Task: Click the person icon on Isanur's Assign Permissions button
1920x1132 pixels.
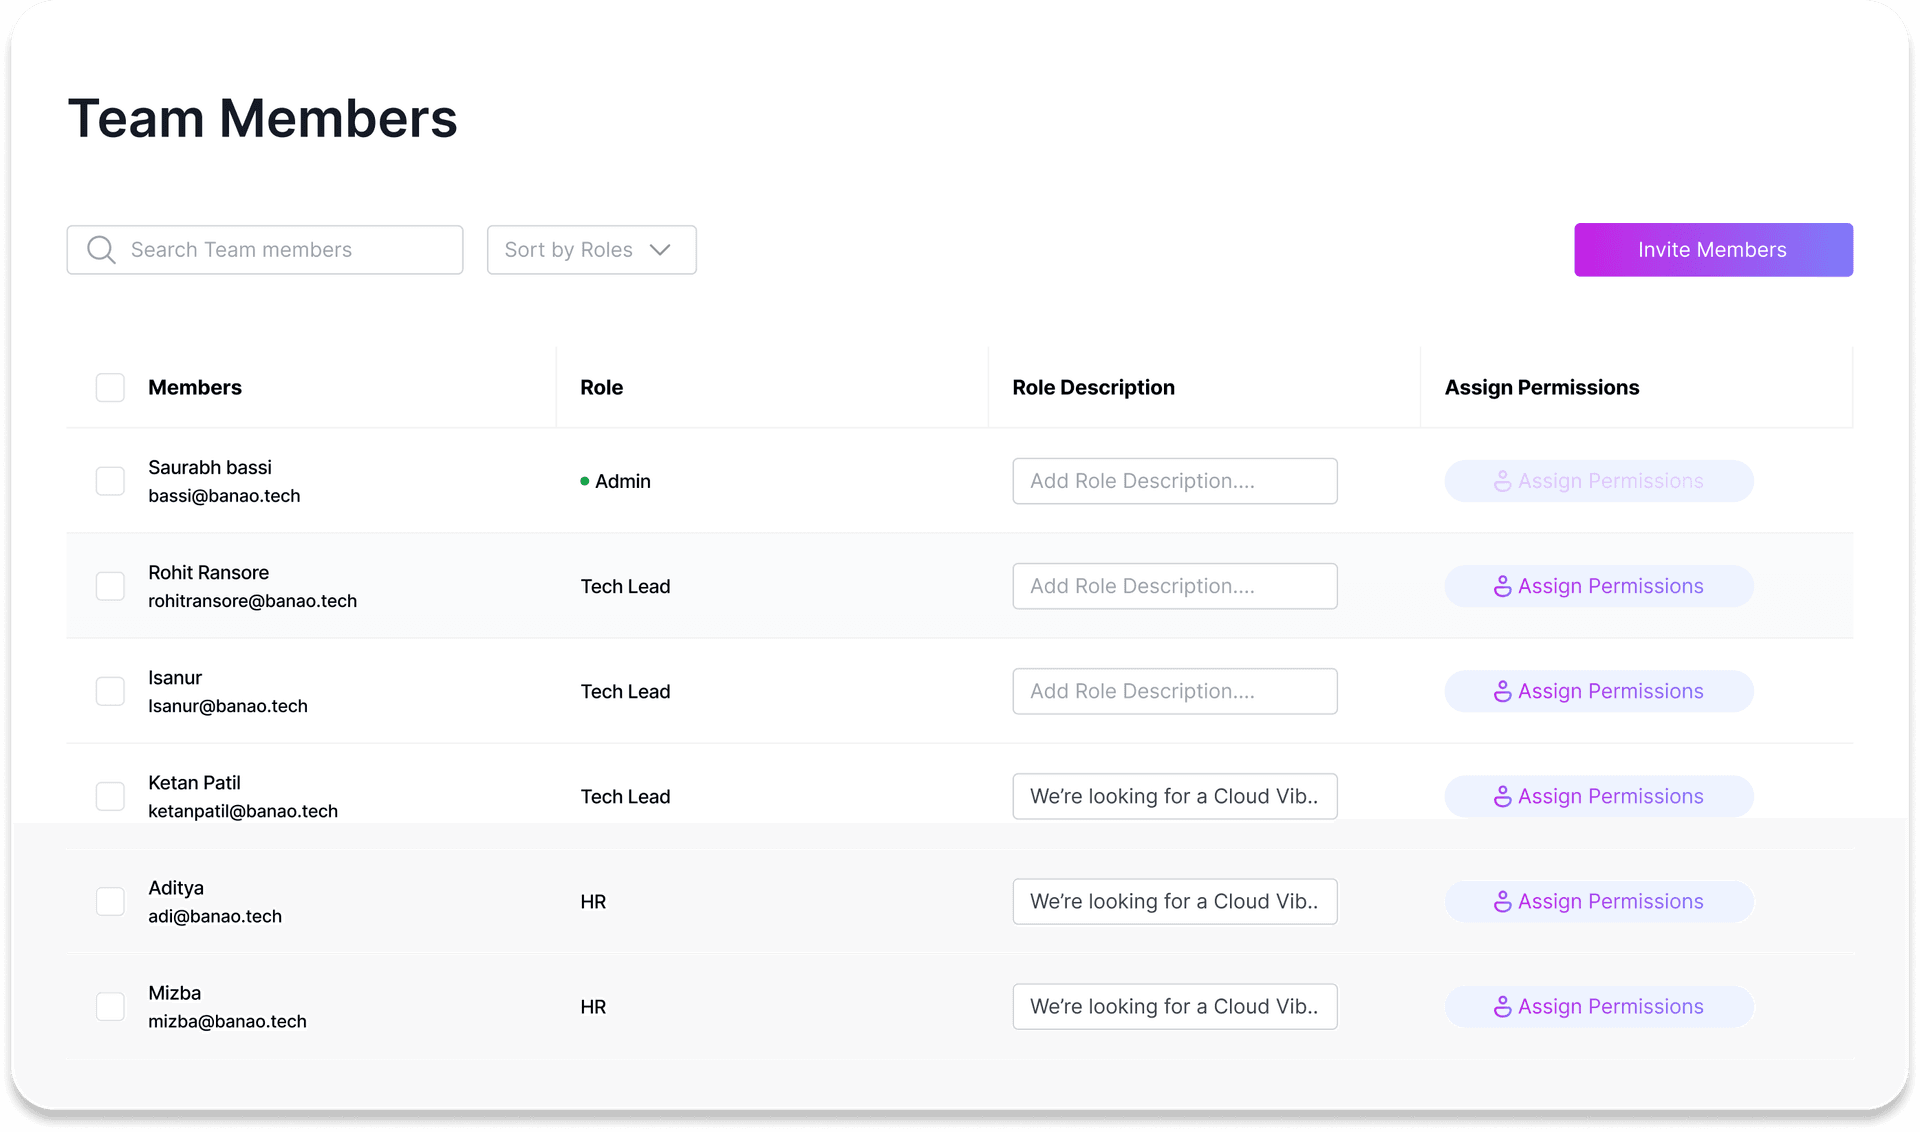Action: pyautogui.click(x=1503, y=691)
